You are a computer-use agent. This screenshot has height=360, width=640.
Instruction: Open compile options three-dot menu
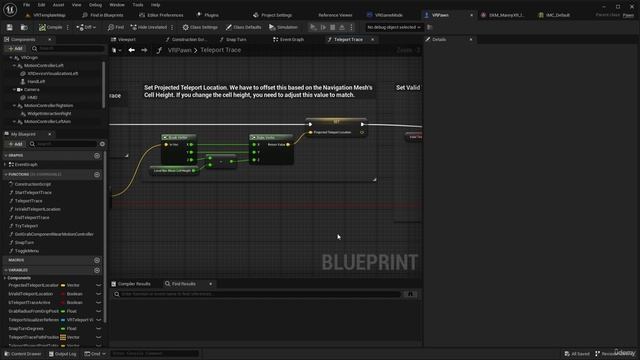[x=68, y=27]
